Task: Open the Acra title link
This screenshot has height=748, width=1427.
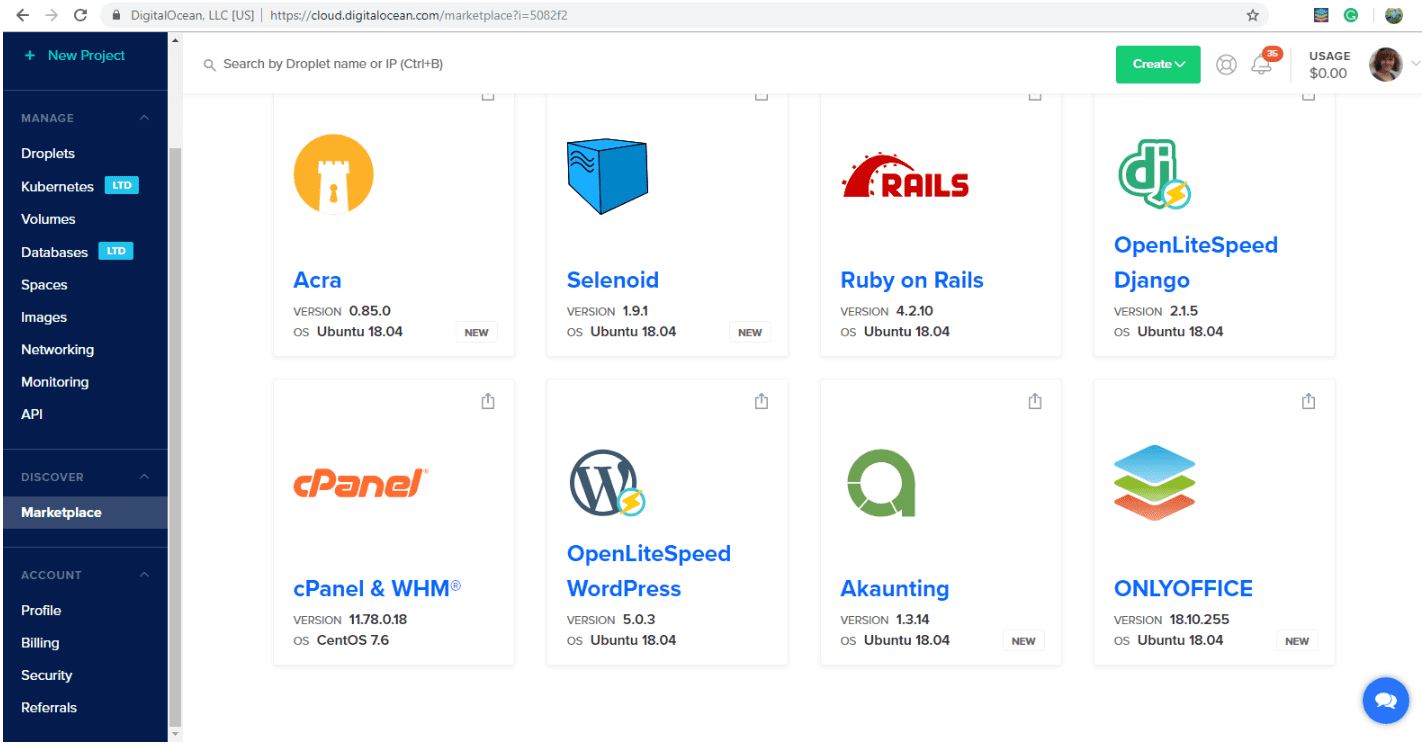Action: [x=317, y=280]
